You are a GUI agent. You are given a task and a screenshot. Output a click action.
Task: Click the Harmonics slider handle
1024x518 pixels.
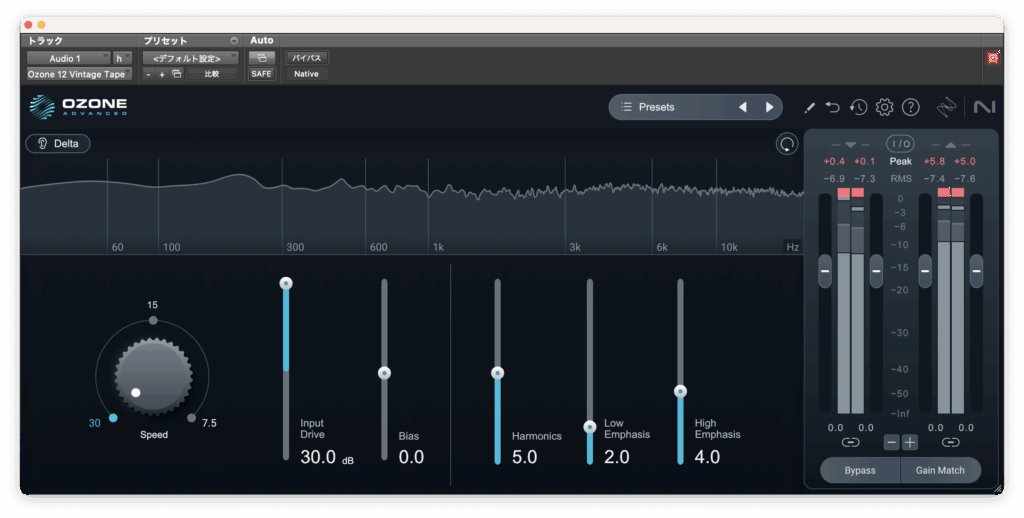coord(497,373)
